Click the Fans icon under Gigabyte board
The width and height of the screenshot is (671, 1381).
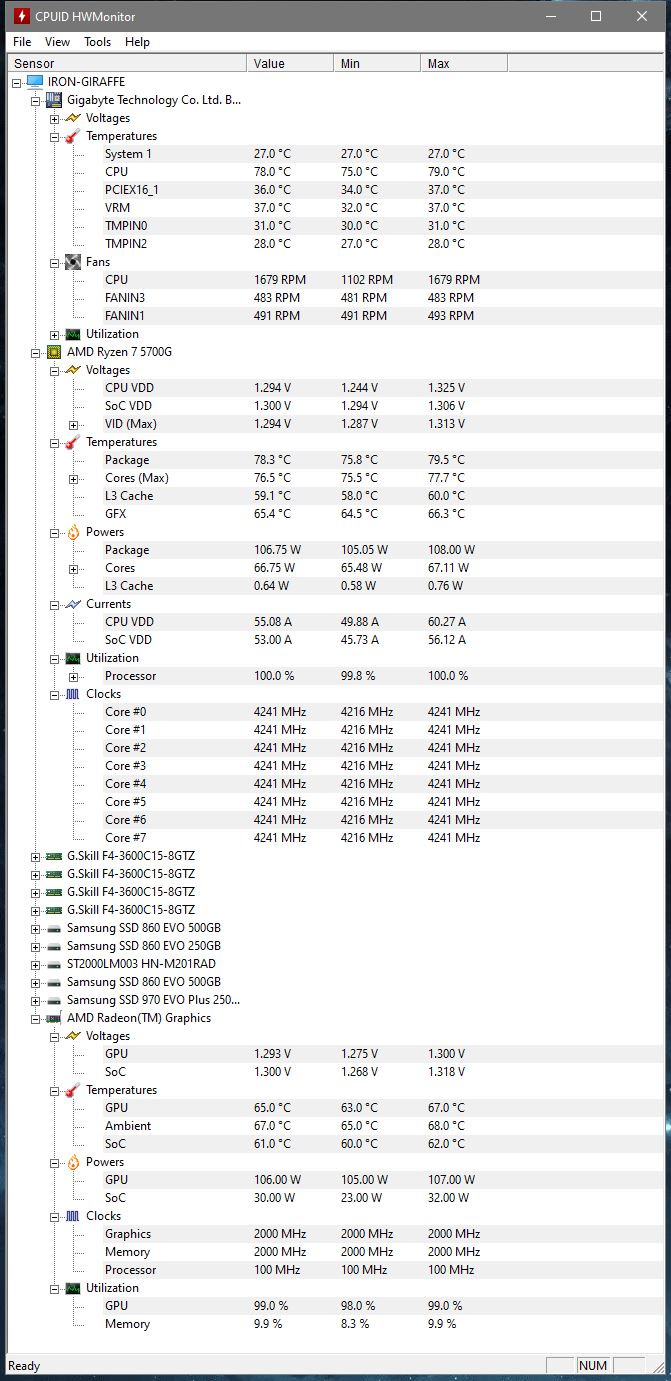[73, 262]
